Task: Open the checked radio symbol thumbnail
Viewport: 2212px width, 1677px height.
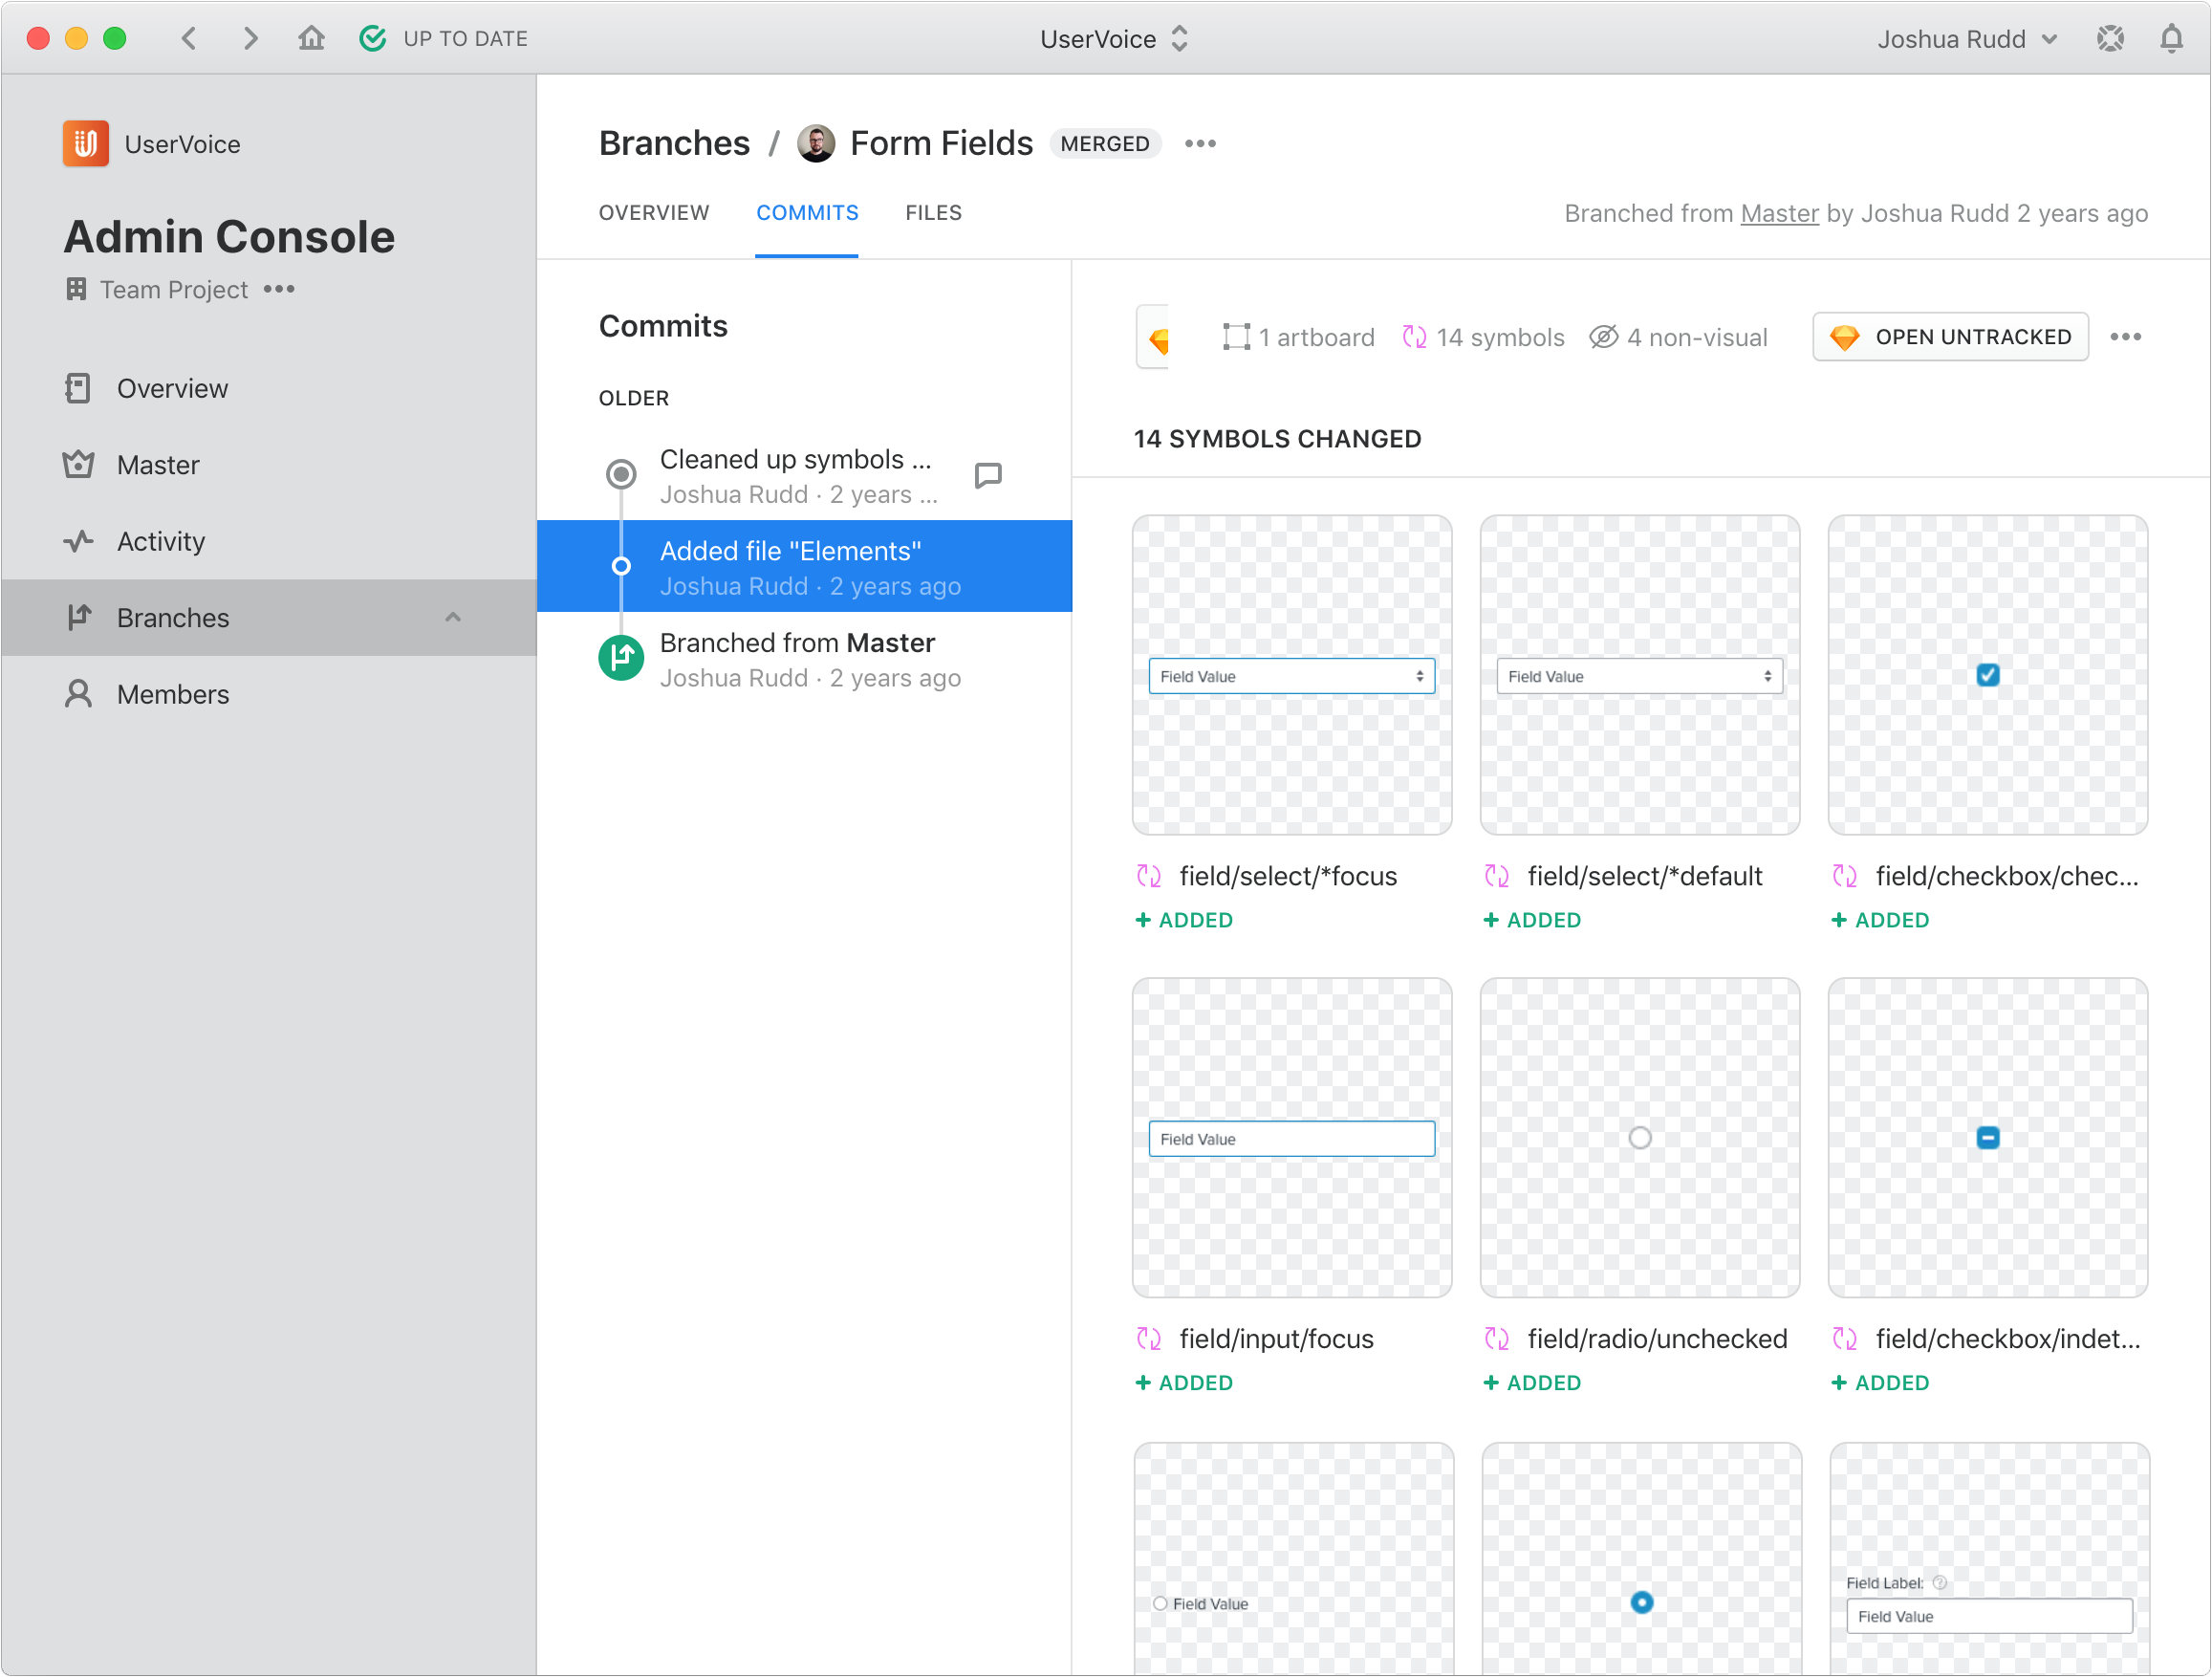Action: click(x=1642, y=1558)
